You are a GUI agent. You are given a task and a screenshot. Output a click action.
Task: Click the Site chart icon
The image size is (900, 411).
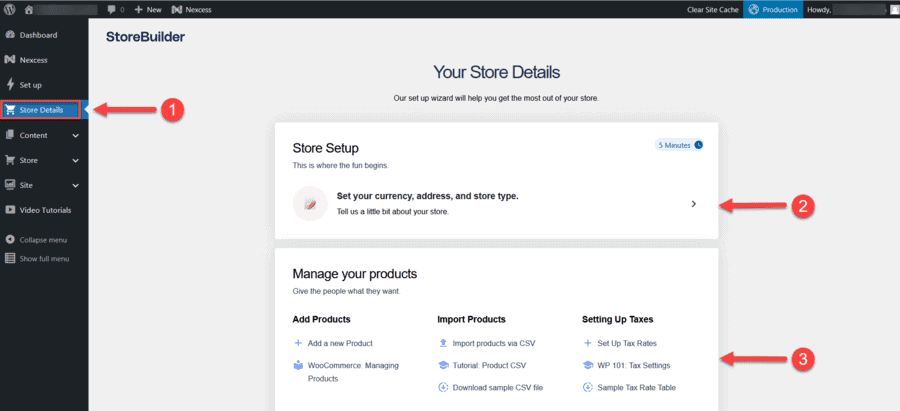[10, 185]
